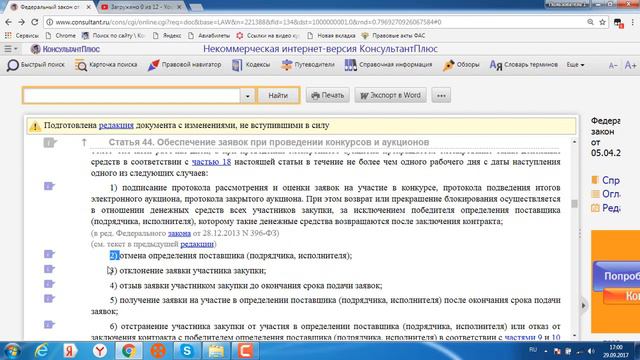Open file explorer from taskbar
This screenshot has width=640, height=360.
point(216,351)
